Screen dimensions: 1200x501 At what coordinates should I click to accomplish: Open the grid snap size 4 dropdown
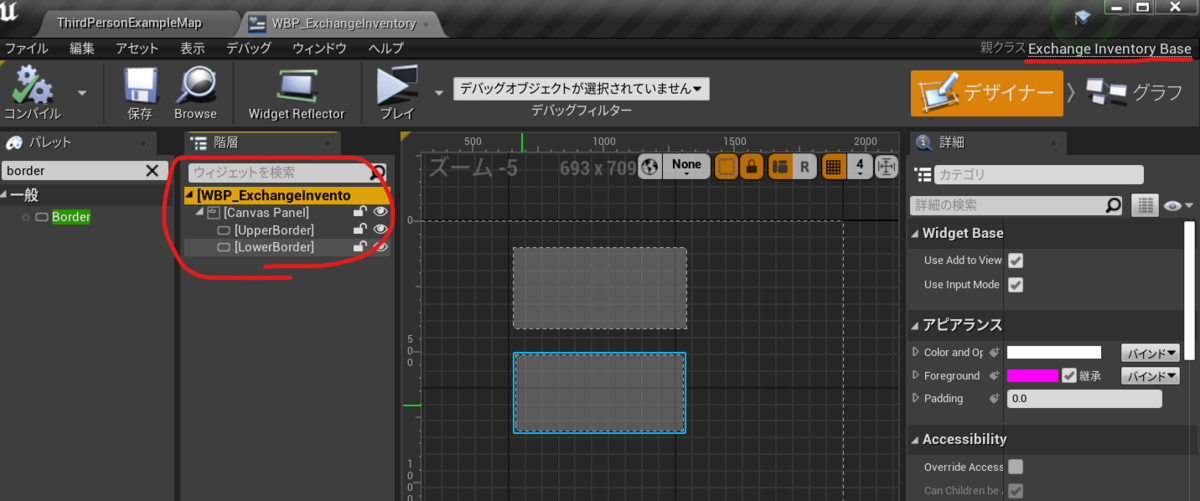click(x=860, y=167)
